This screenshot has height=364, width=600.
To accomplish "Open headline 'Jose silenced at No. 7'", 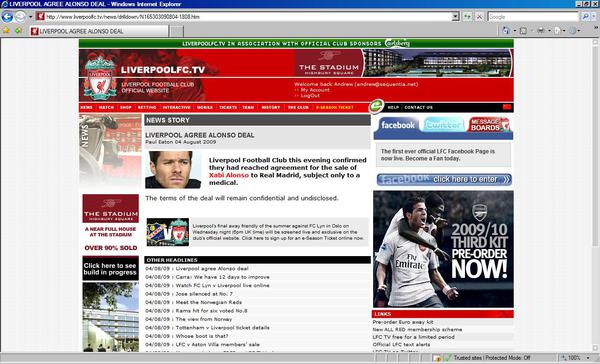I will (x=204, y=294).
